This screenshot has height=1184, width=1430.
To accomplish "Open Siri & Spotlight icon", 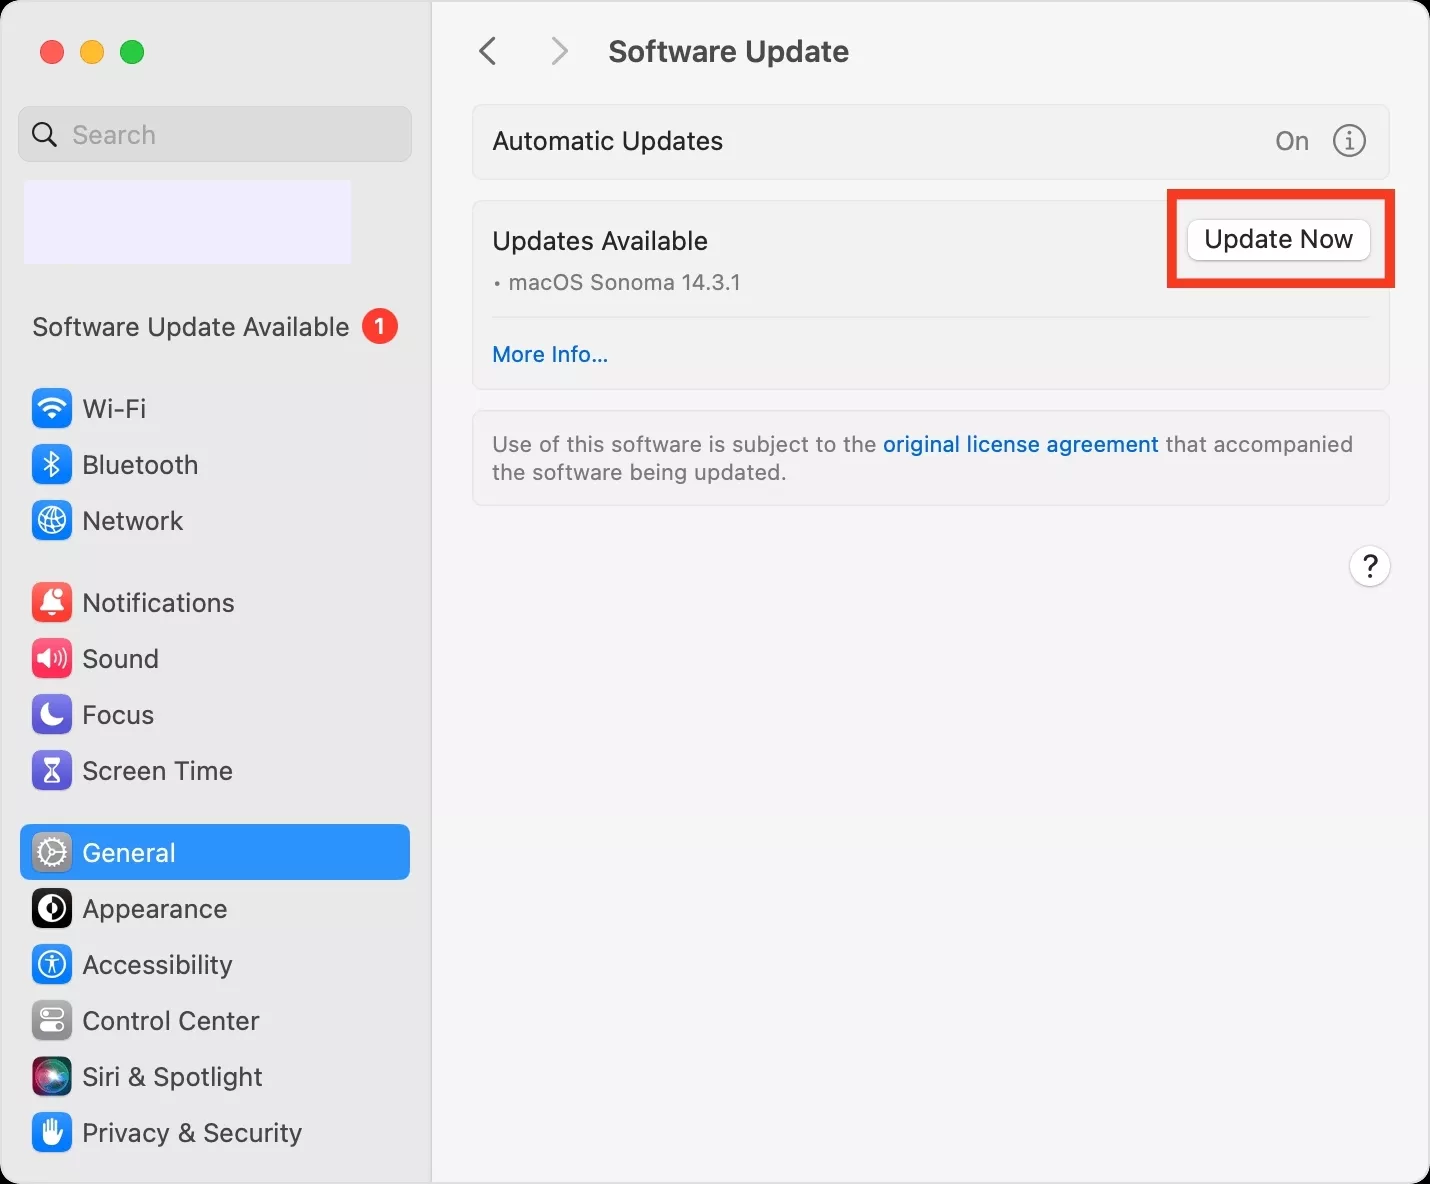I will (x=51, y=1077).
